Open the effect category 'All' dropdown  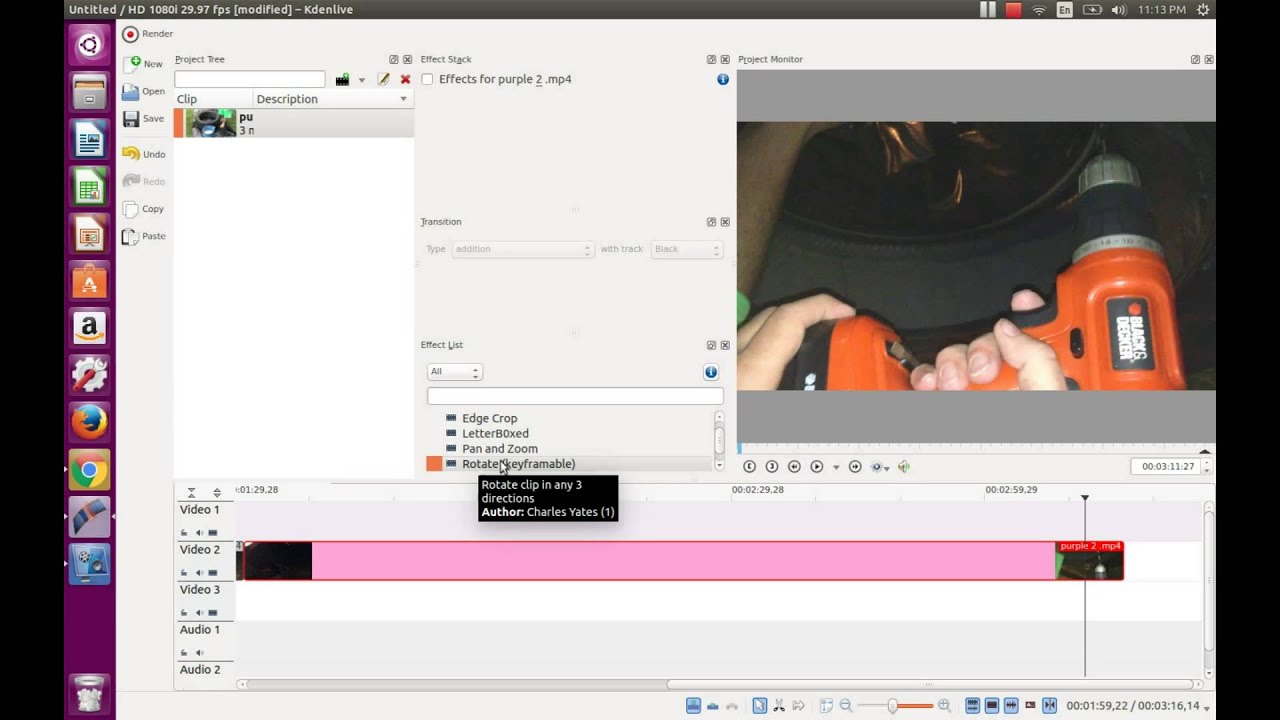click(455, 372)
